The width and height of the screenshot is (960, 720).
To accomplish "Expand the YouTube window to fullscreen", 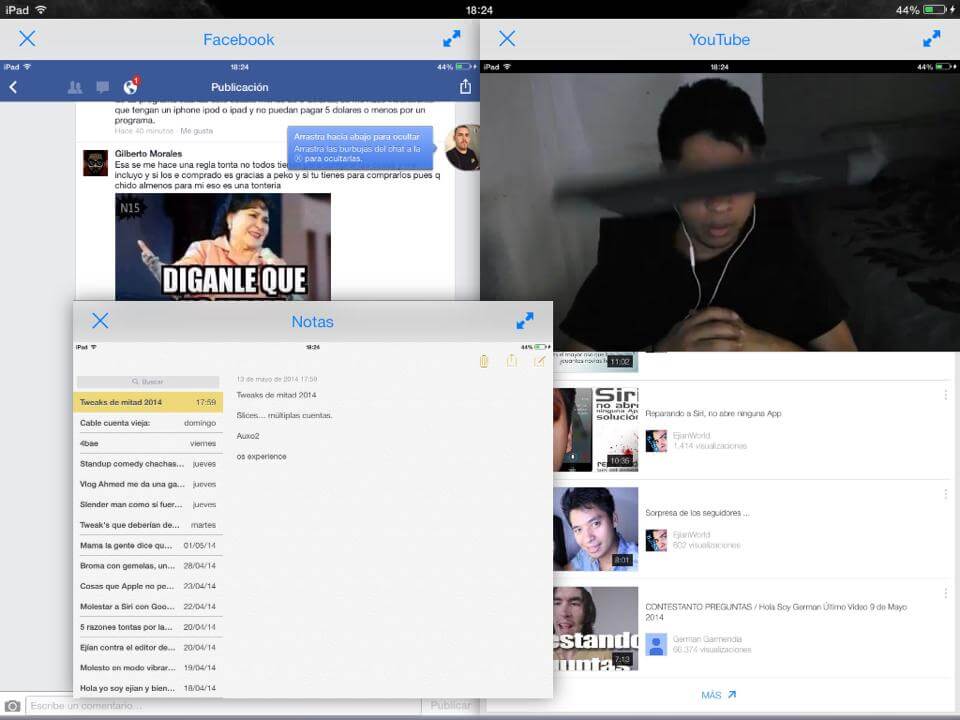I will pyautogui.click(x=931, y=39).
